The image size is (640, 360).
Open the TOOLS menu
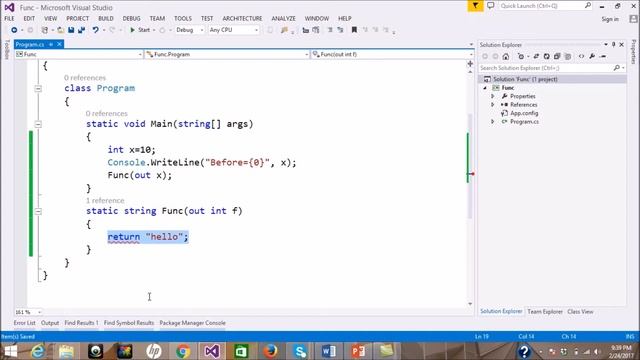[x=183, y=18]
